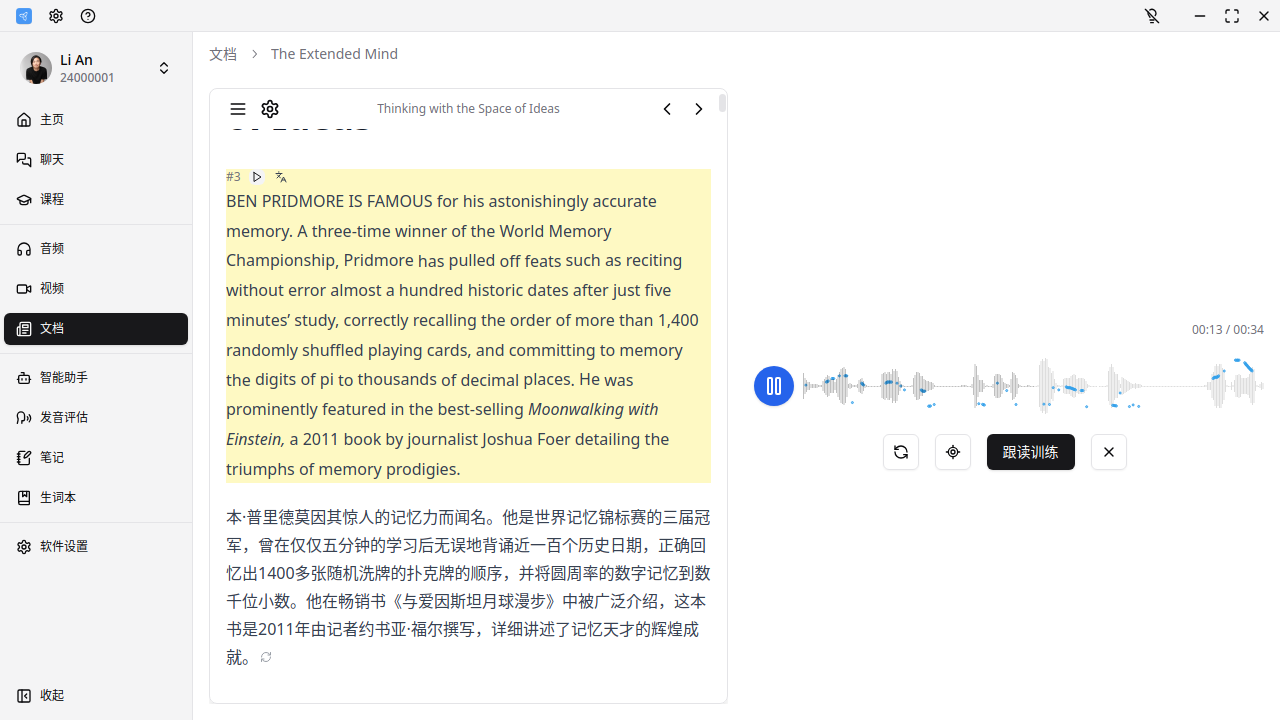The width and height of the screenshot is (1280, 720).
Task: Start 跟读训练 shadowing practice
Action: [x=1030, y=452]
